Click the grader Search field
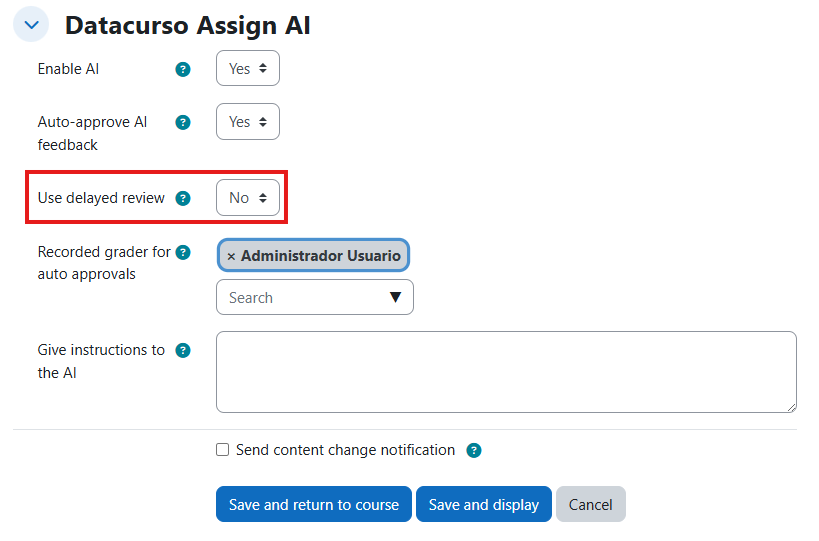The width and height of the screenshot is (819, 541). (300, 298)
